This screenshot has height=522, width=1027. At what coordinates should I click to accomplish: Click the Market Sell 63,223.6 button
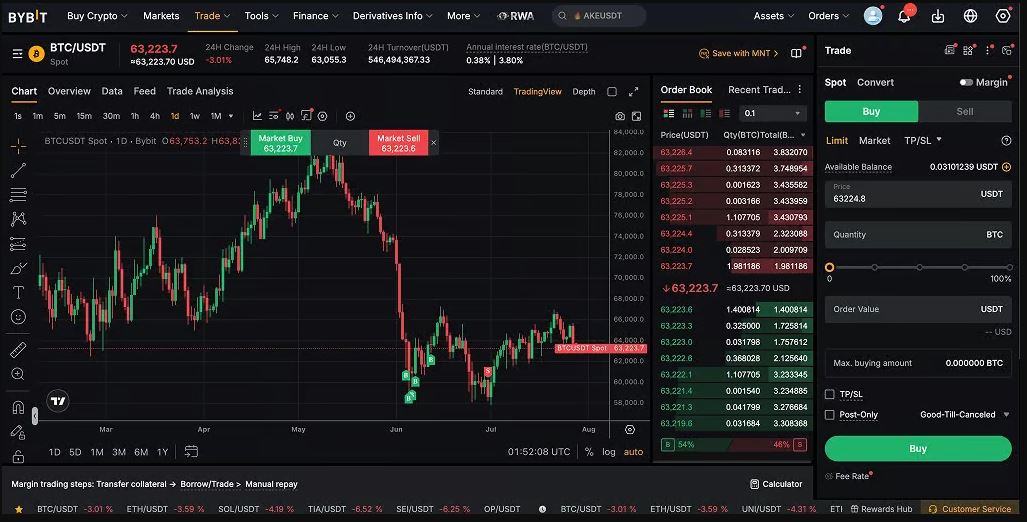coord(398,143)
